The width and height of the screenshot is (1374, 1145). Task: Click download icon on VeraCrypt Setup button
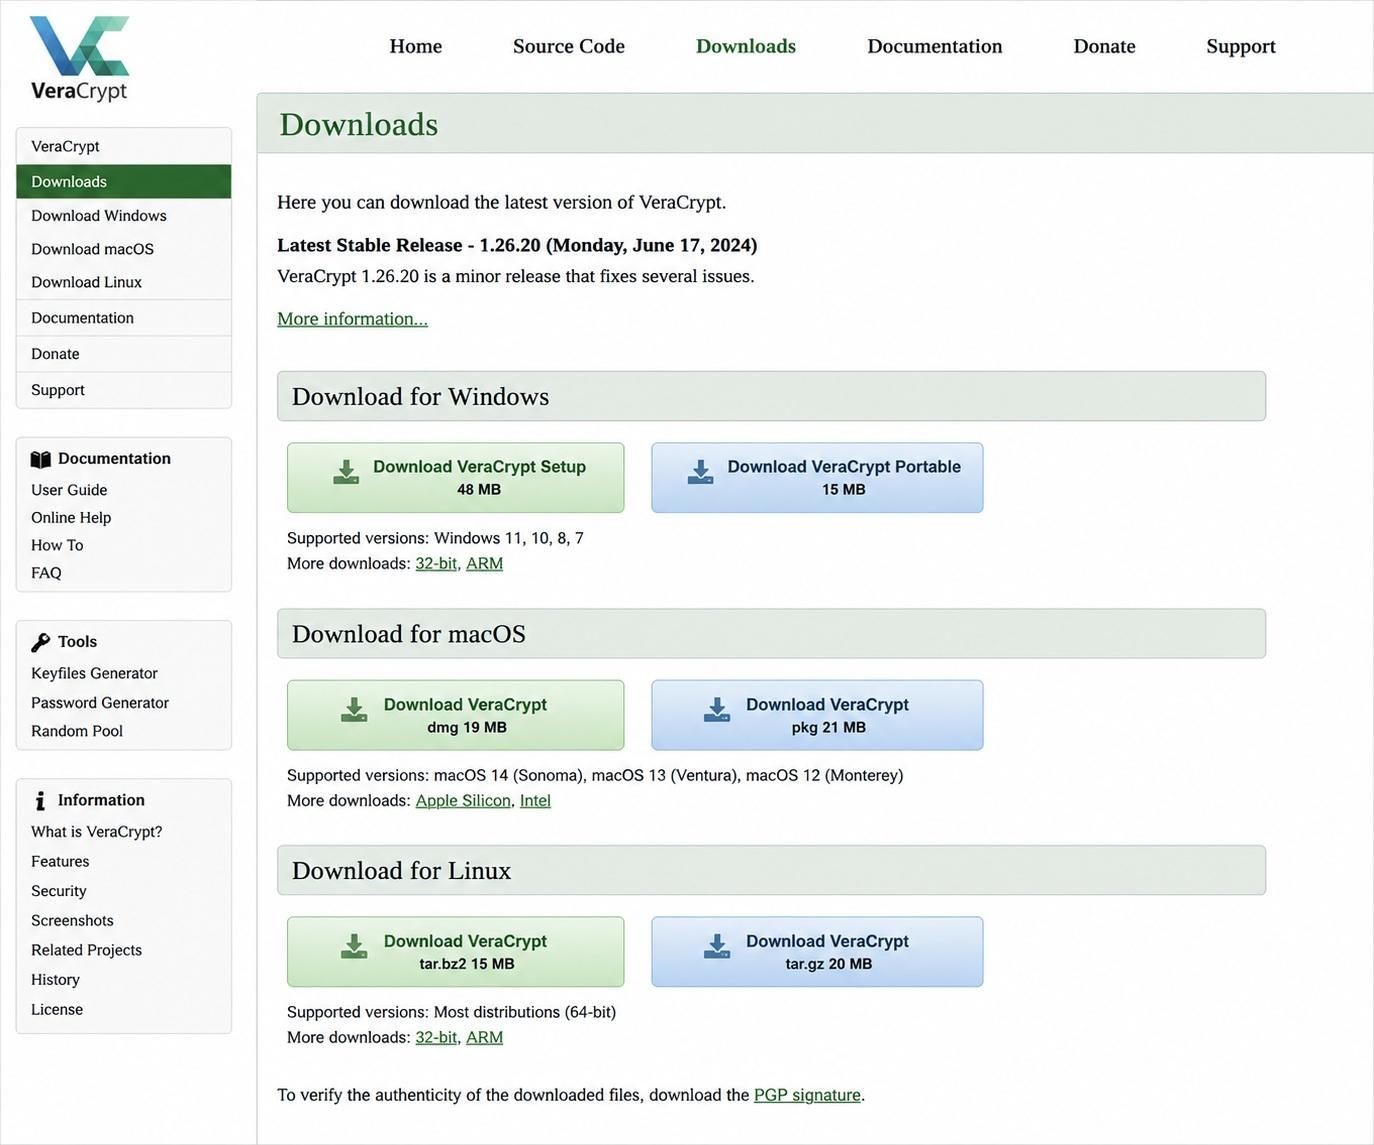point(346,473)
